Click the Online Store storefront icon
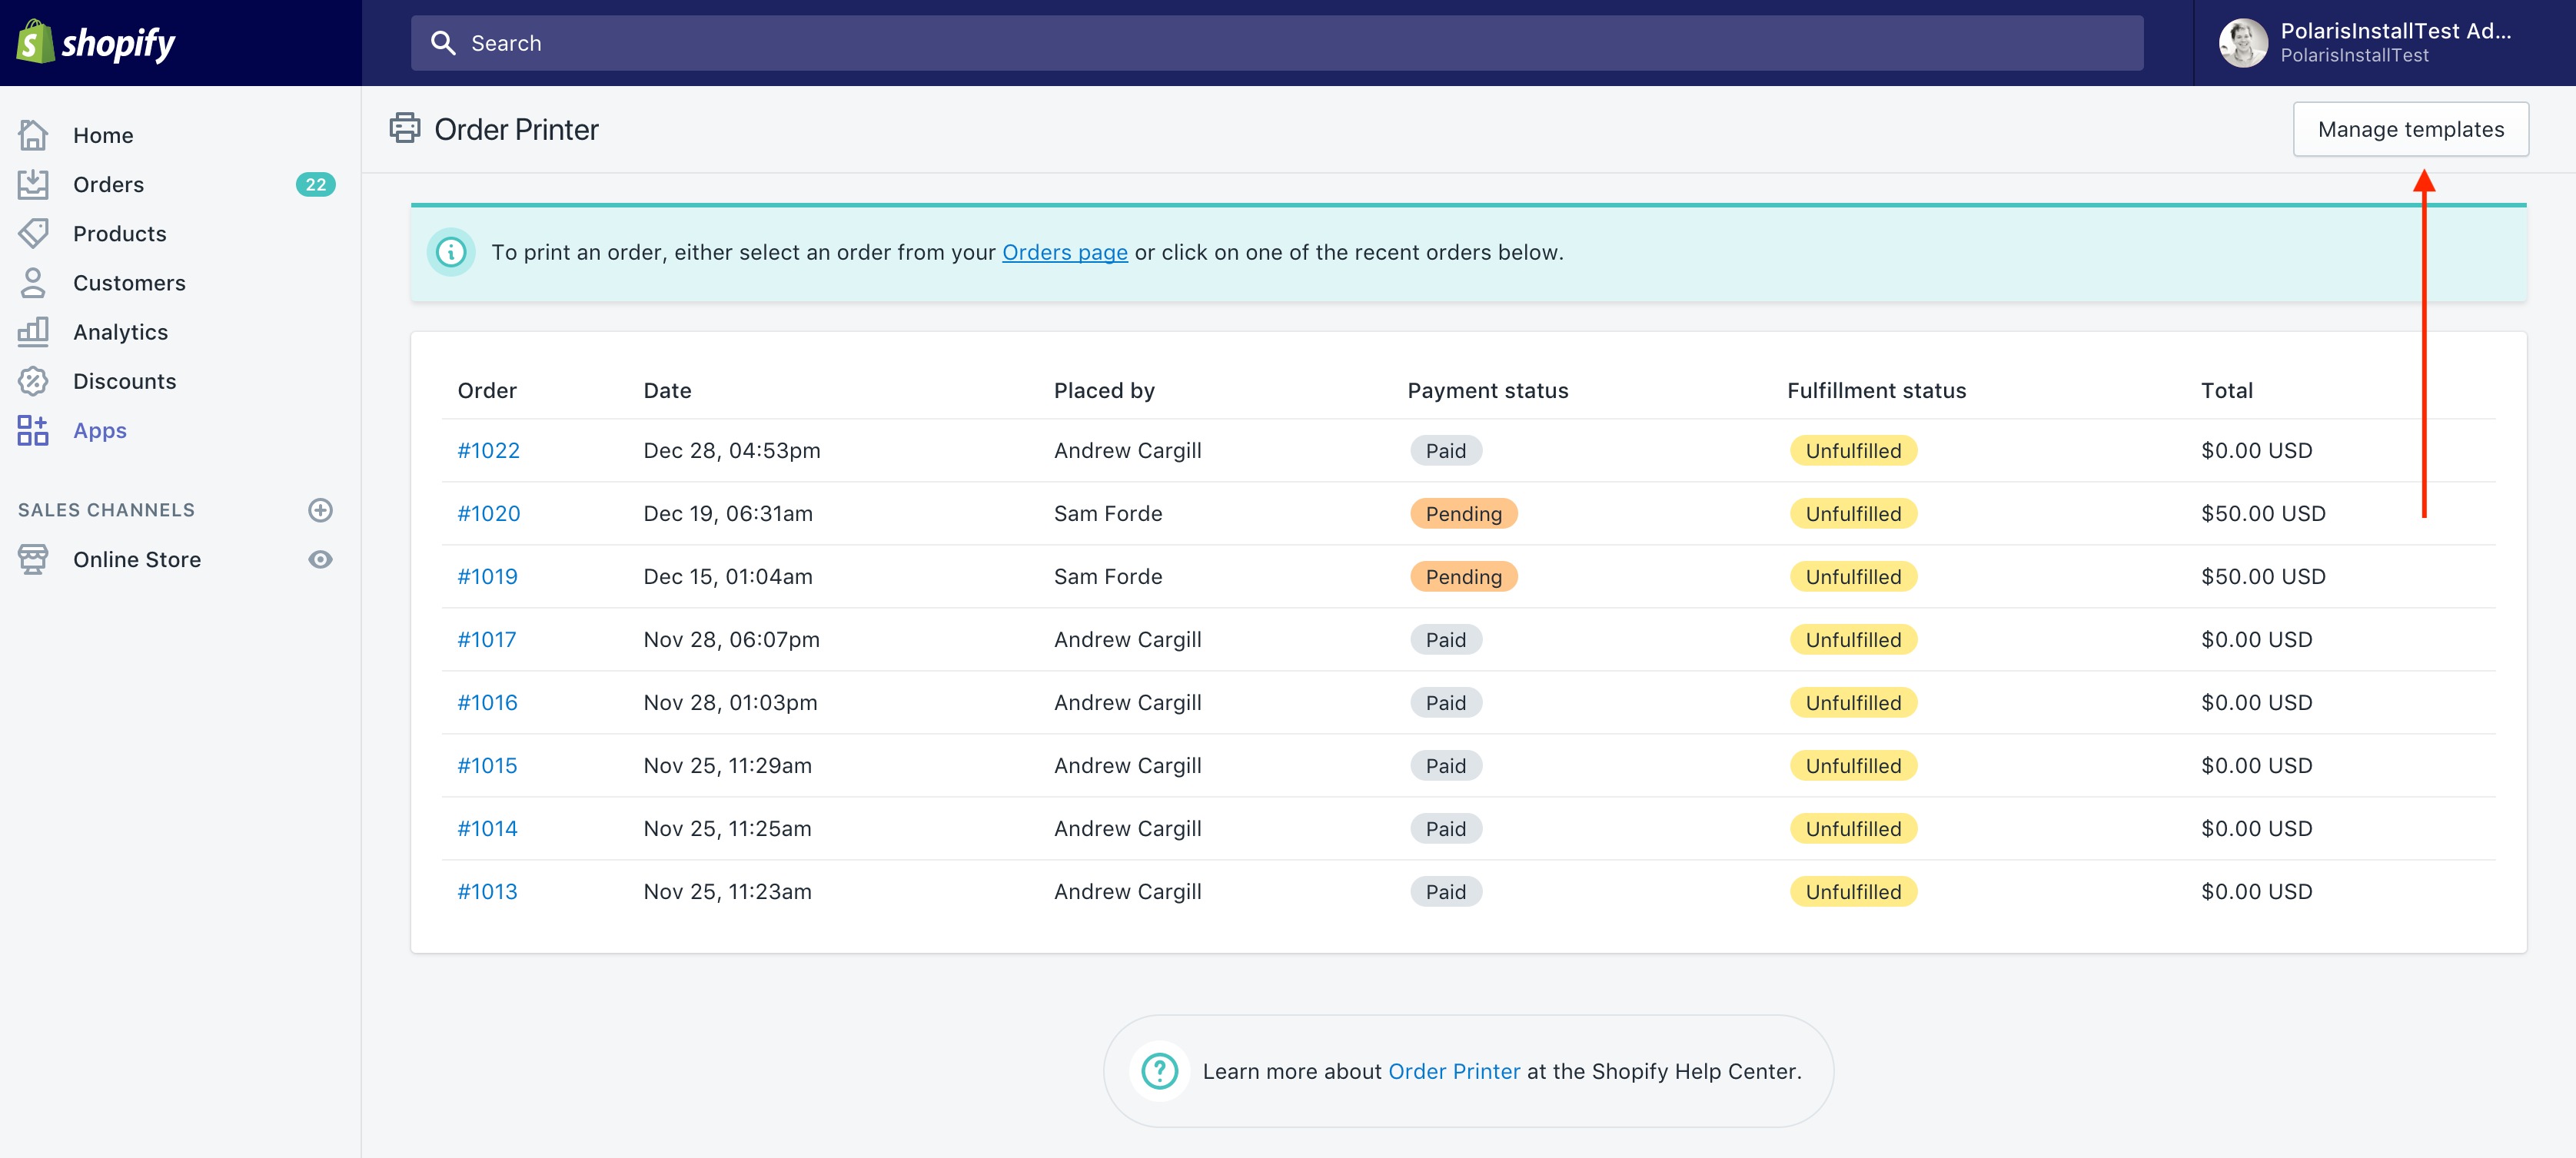The image size is (2576, 1158). (33, 559)
